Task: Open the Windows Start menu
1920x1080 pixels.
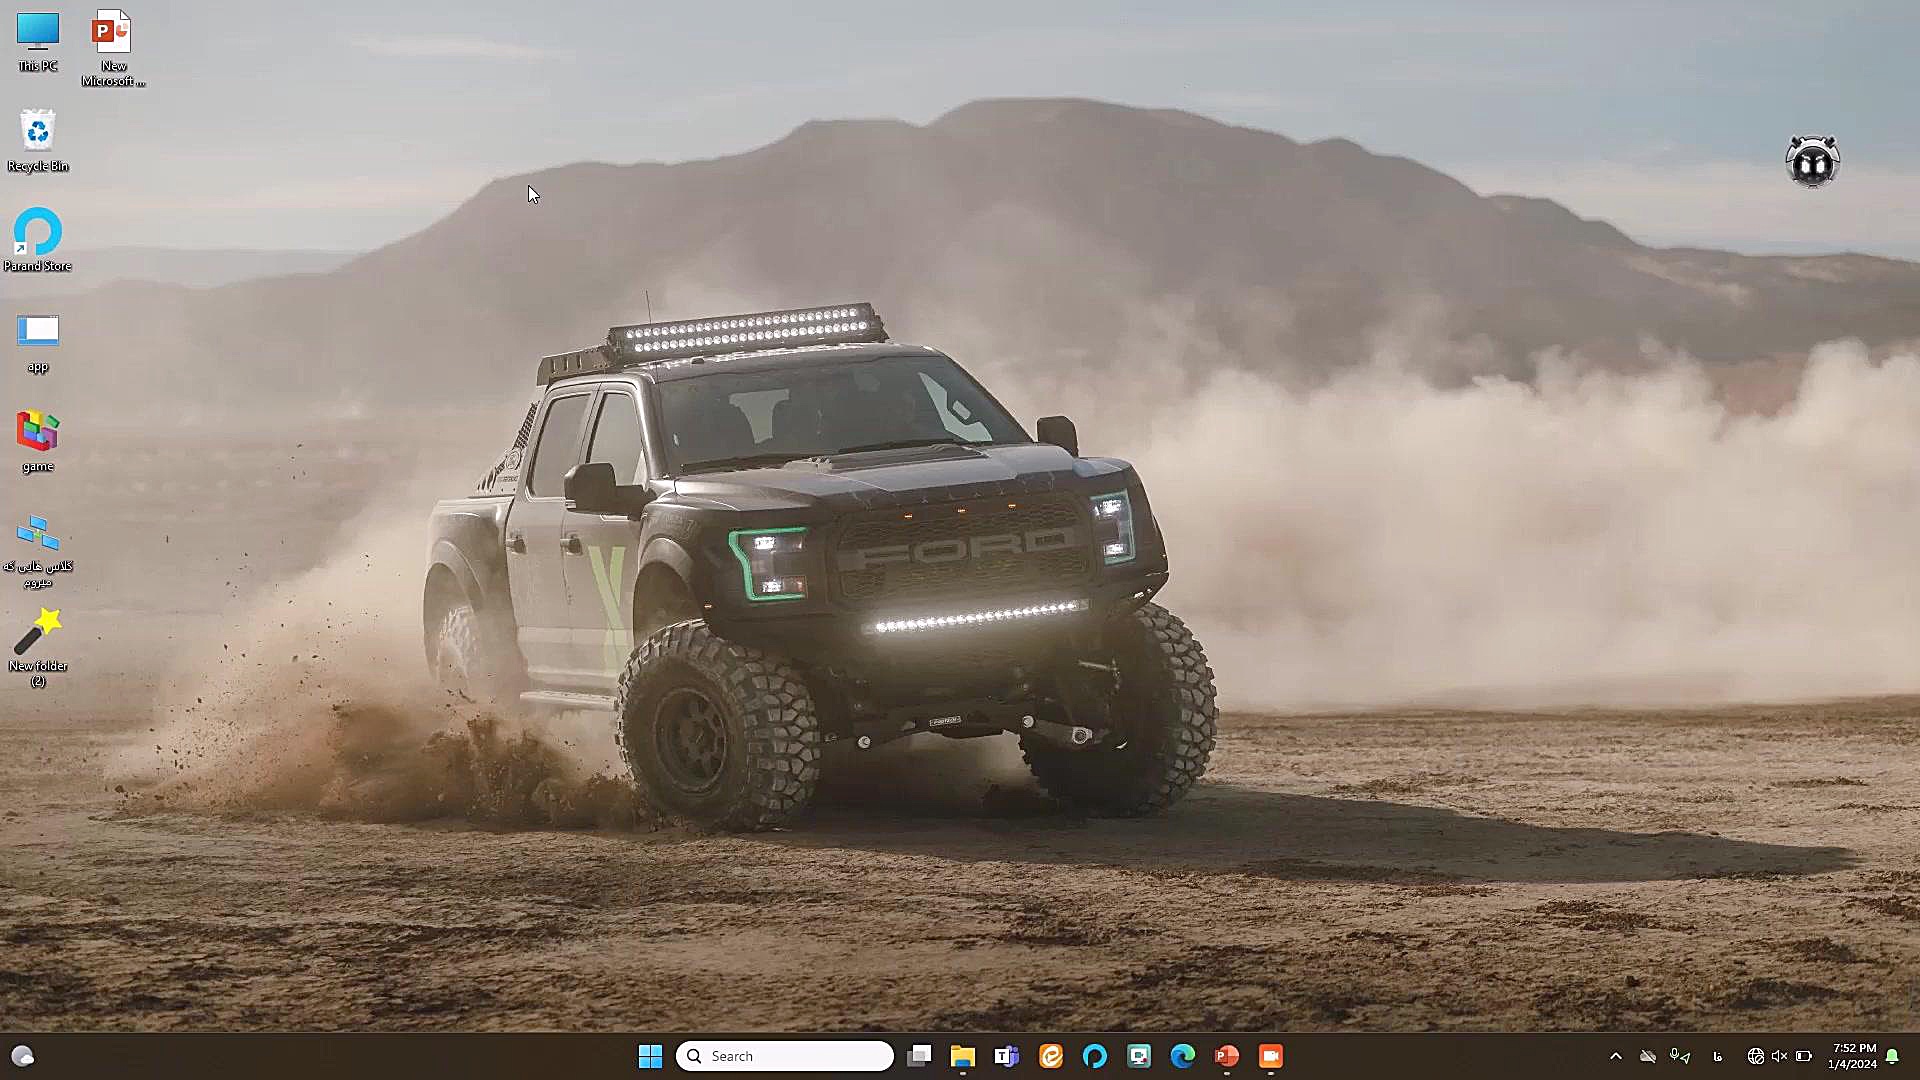Action: pyautogui.click(x=650, y=1056)
